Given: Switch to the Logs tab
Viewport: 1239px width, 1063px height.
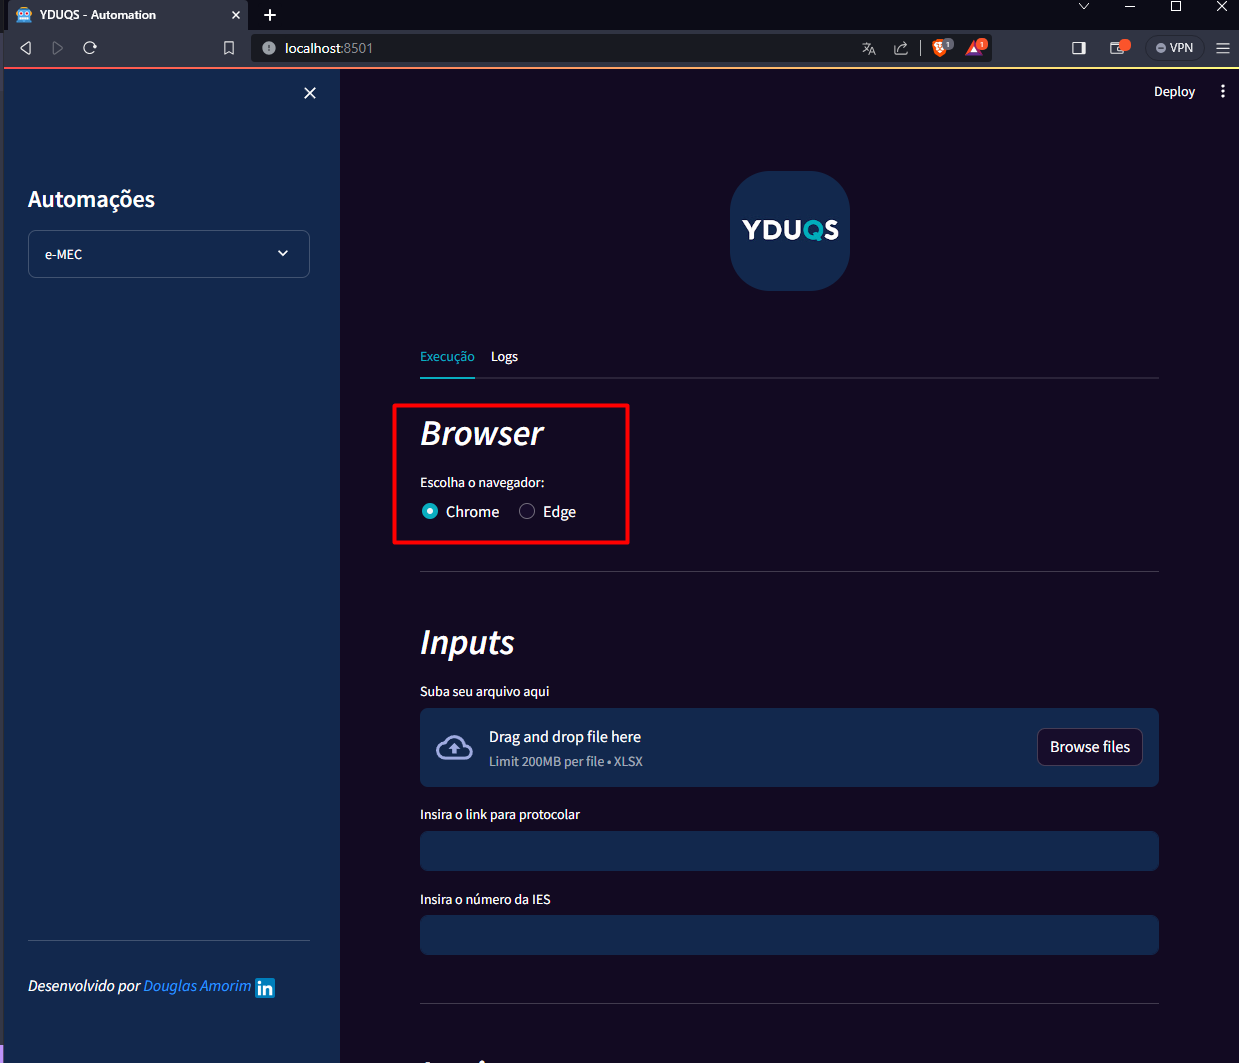Looking at the screenshot, I should coord(504,357).
